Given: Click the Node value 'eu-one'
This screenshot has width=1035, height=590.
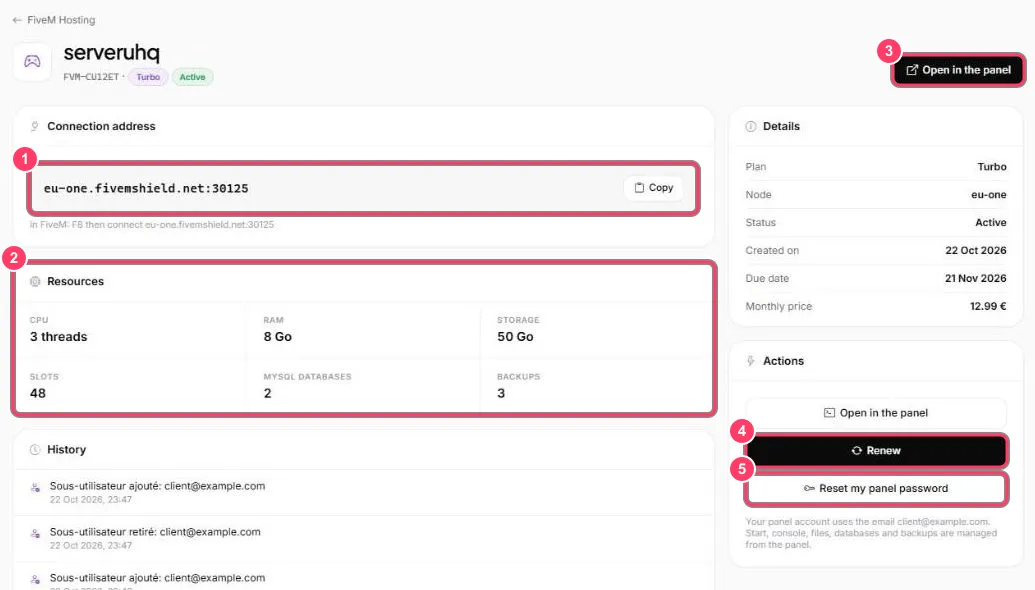Looking at the screenshot, I should point(989,195).
